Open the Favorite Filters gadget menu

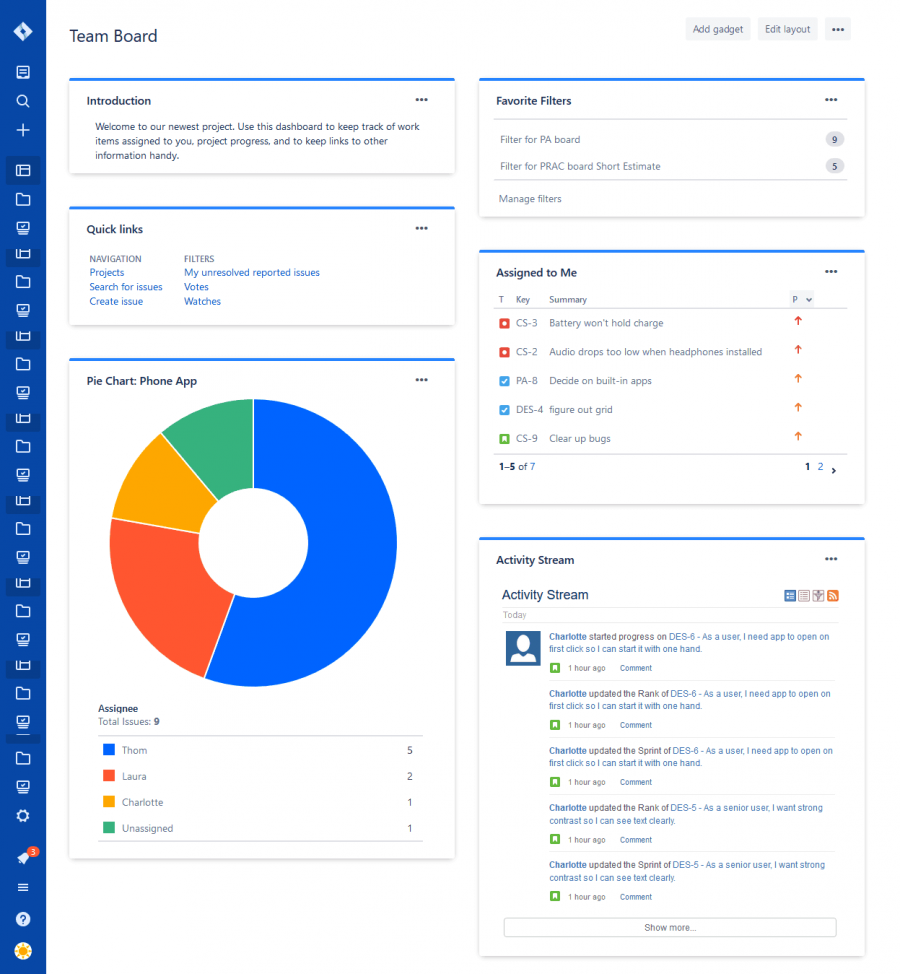coord(830,100)
